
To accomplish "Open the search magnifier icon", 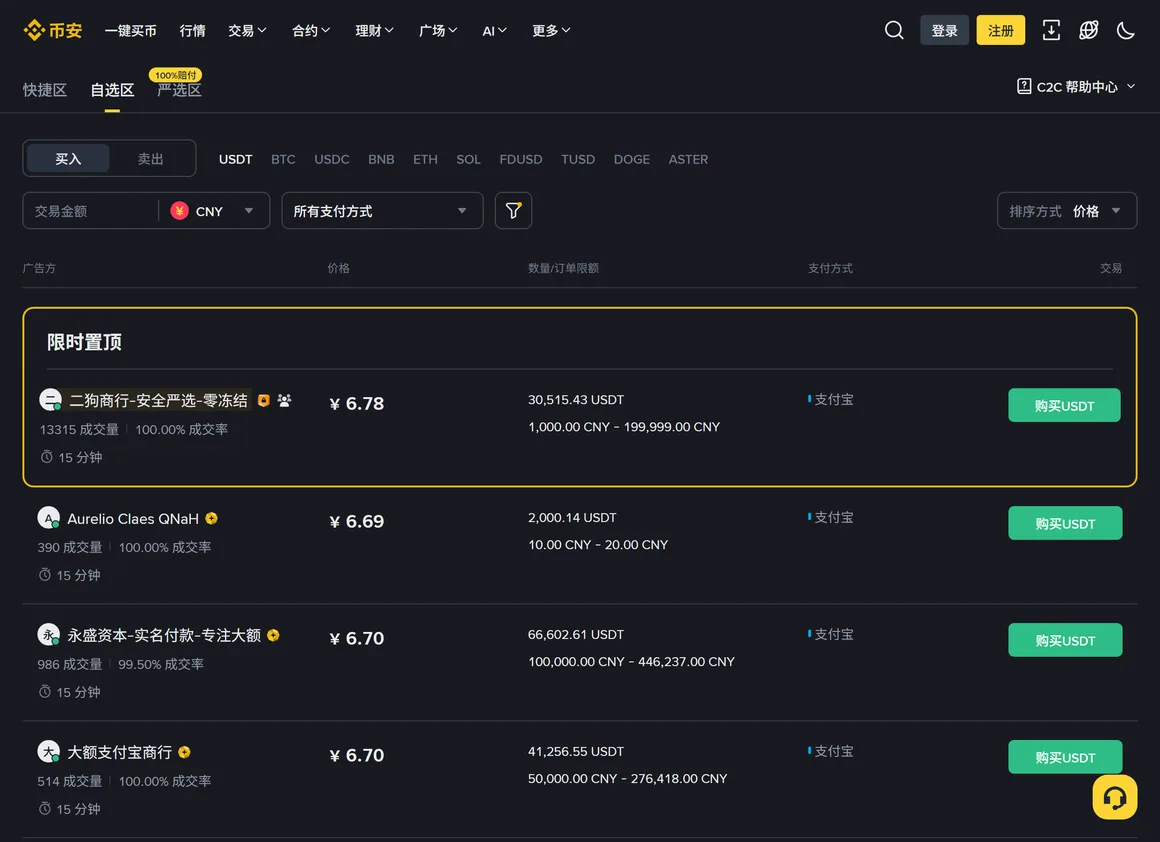I will (x=894, y=30).
